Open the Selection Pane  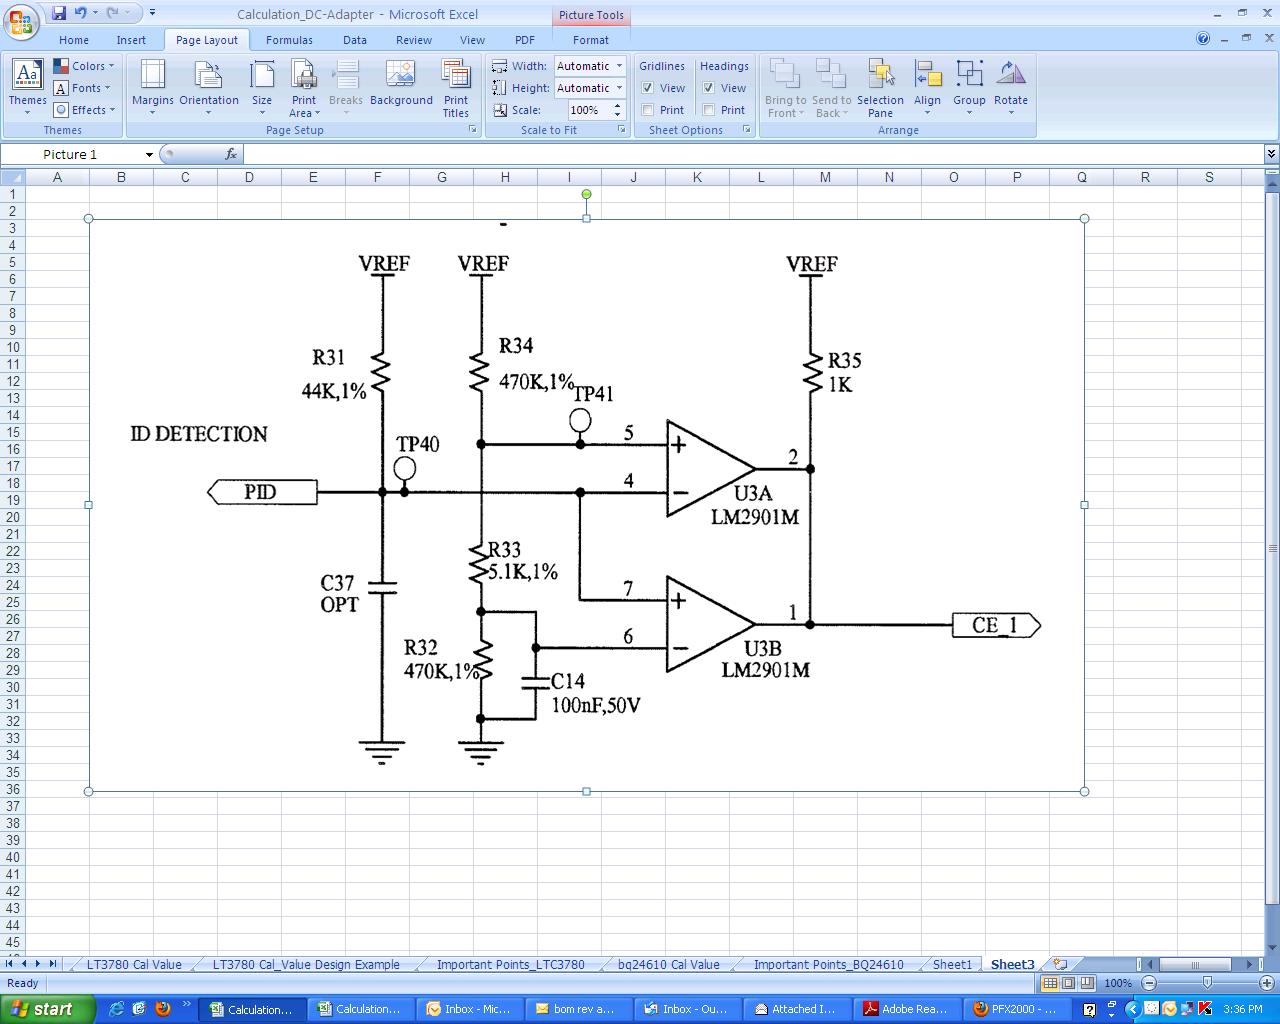(880, 87)
